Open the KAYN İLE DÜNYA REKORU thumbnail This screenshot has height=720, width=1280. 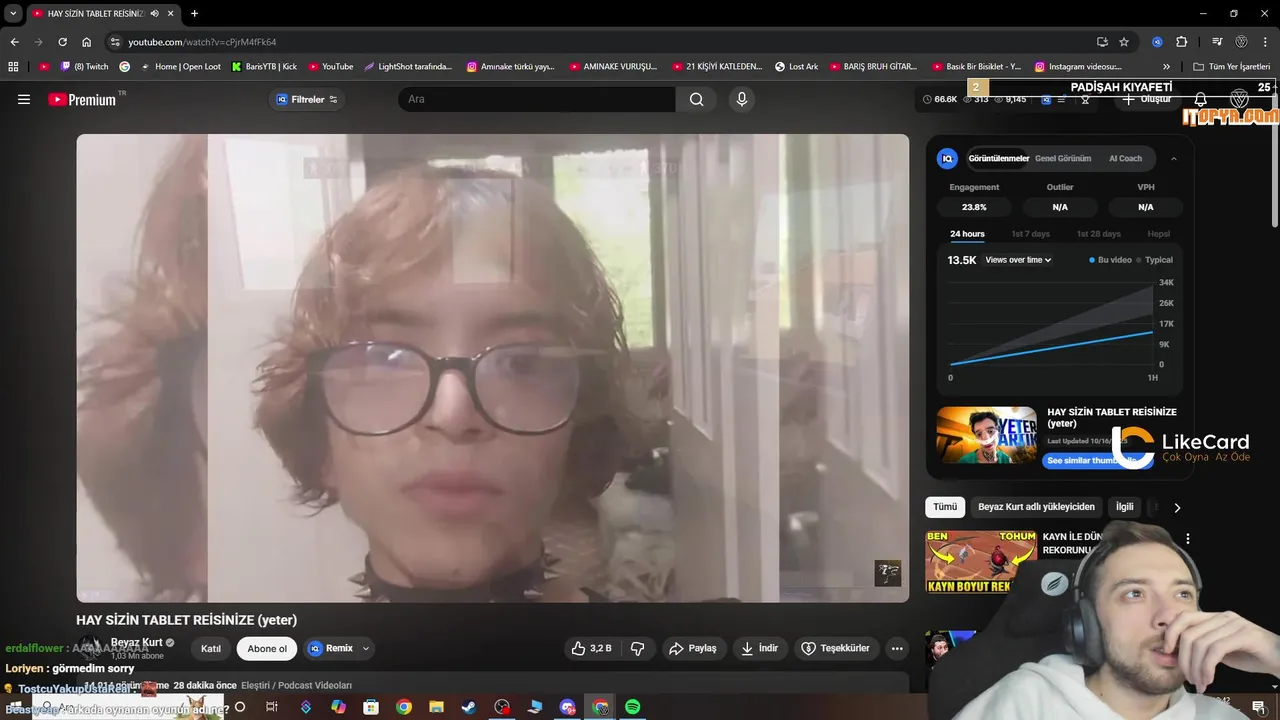[981, 563]
